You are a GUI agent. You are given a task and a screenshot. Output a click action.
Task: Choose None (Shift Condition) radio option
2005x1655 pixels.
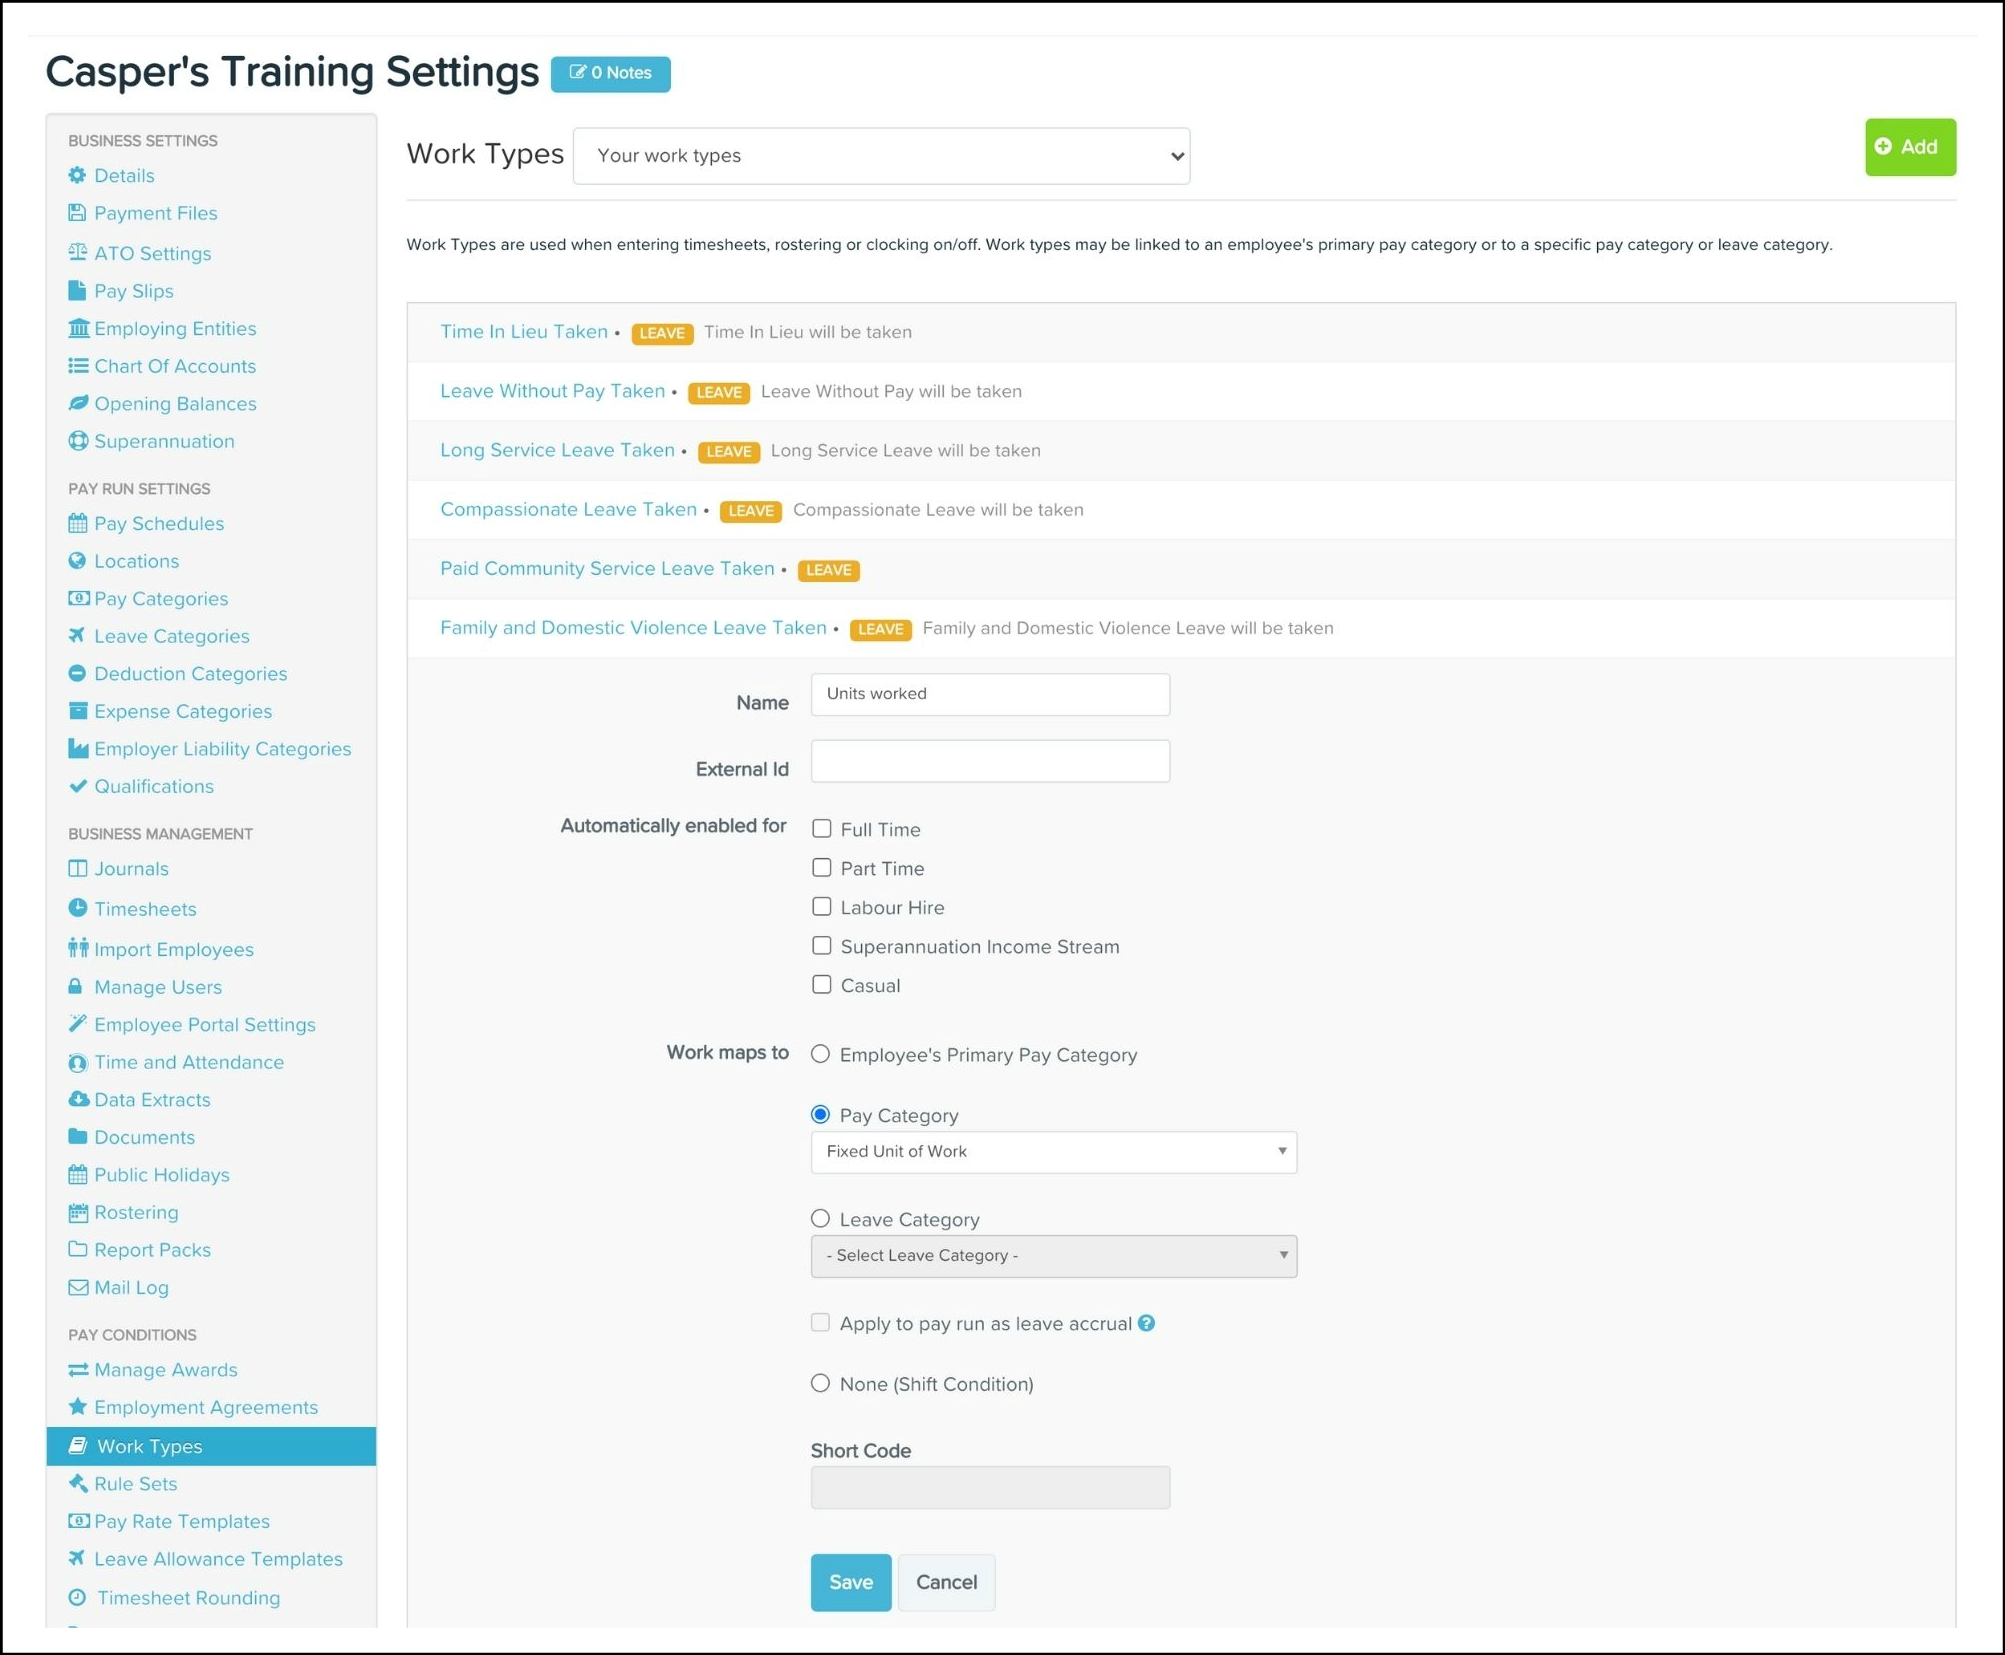point(821,1383)
